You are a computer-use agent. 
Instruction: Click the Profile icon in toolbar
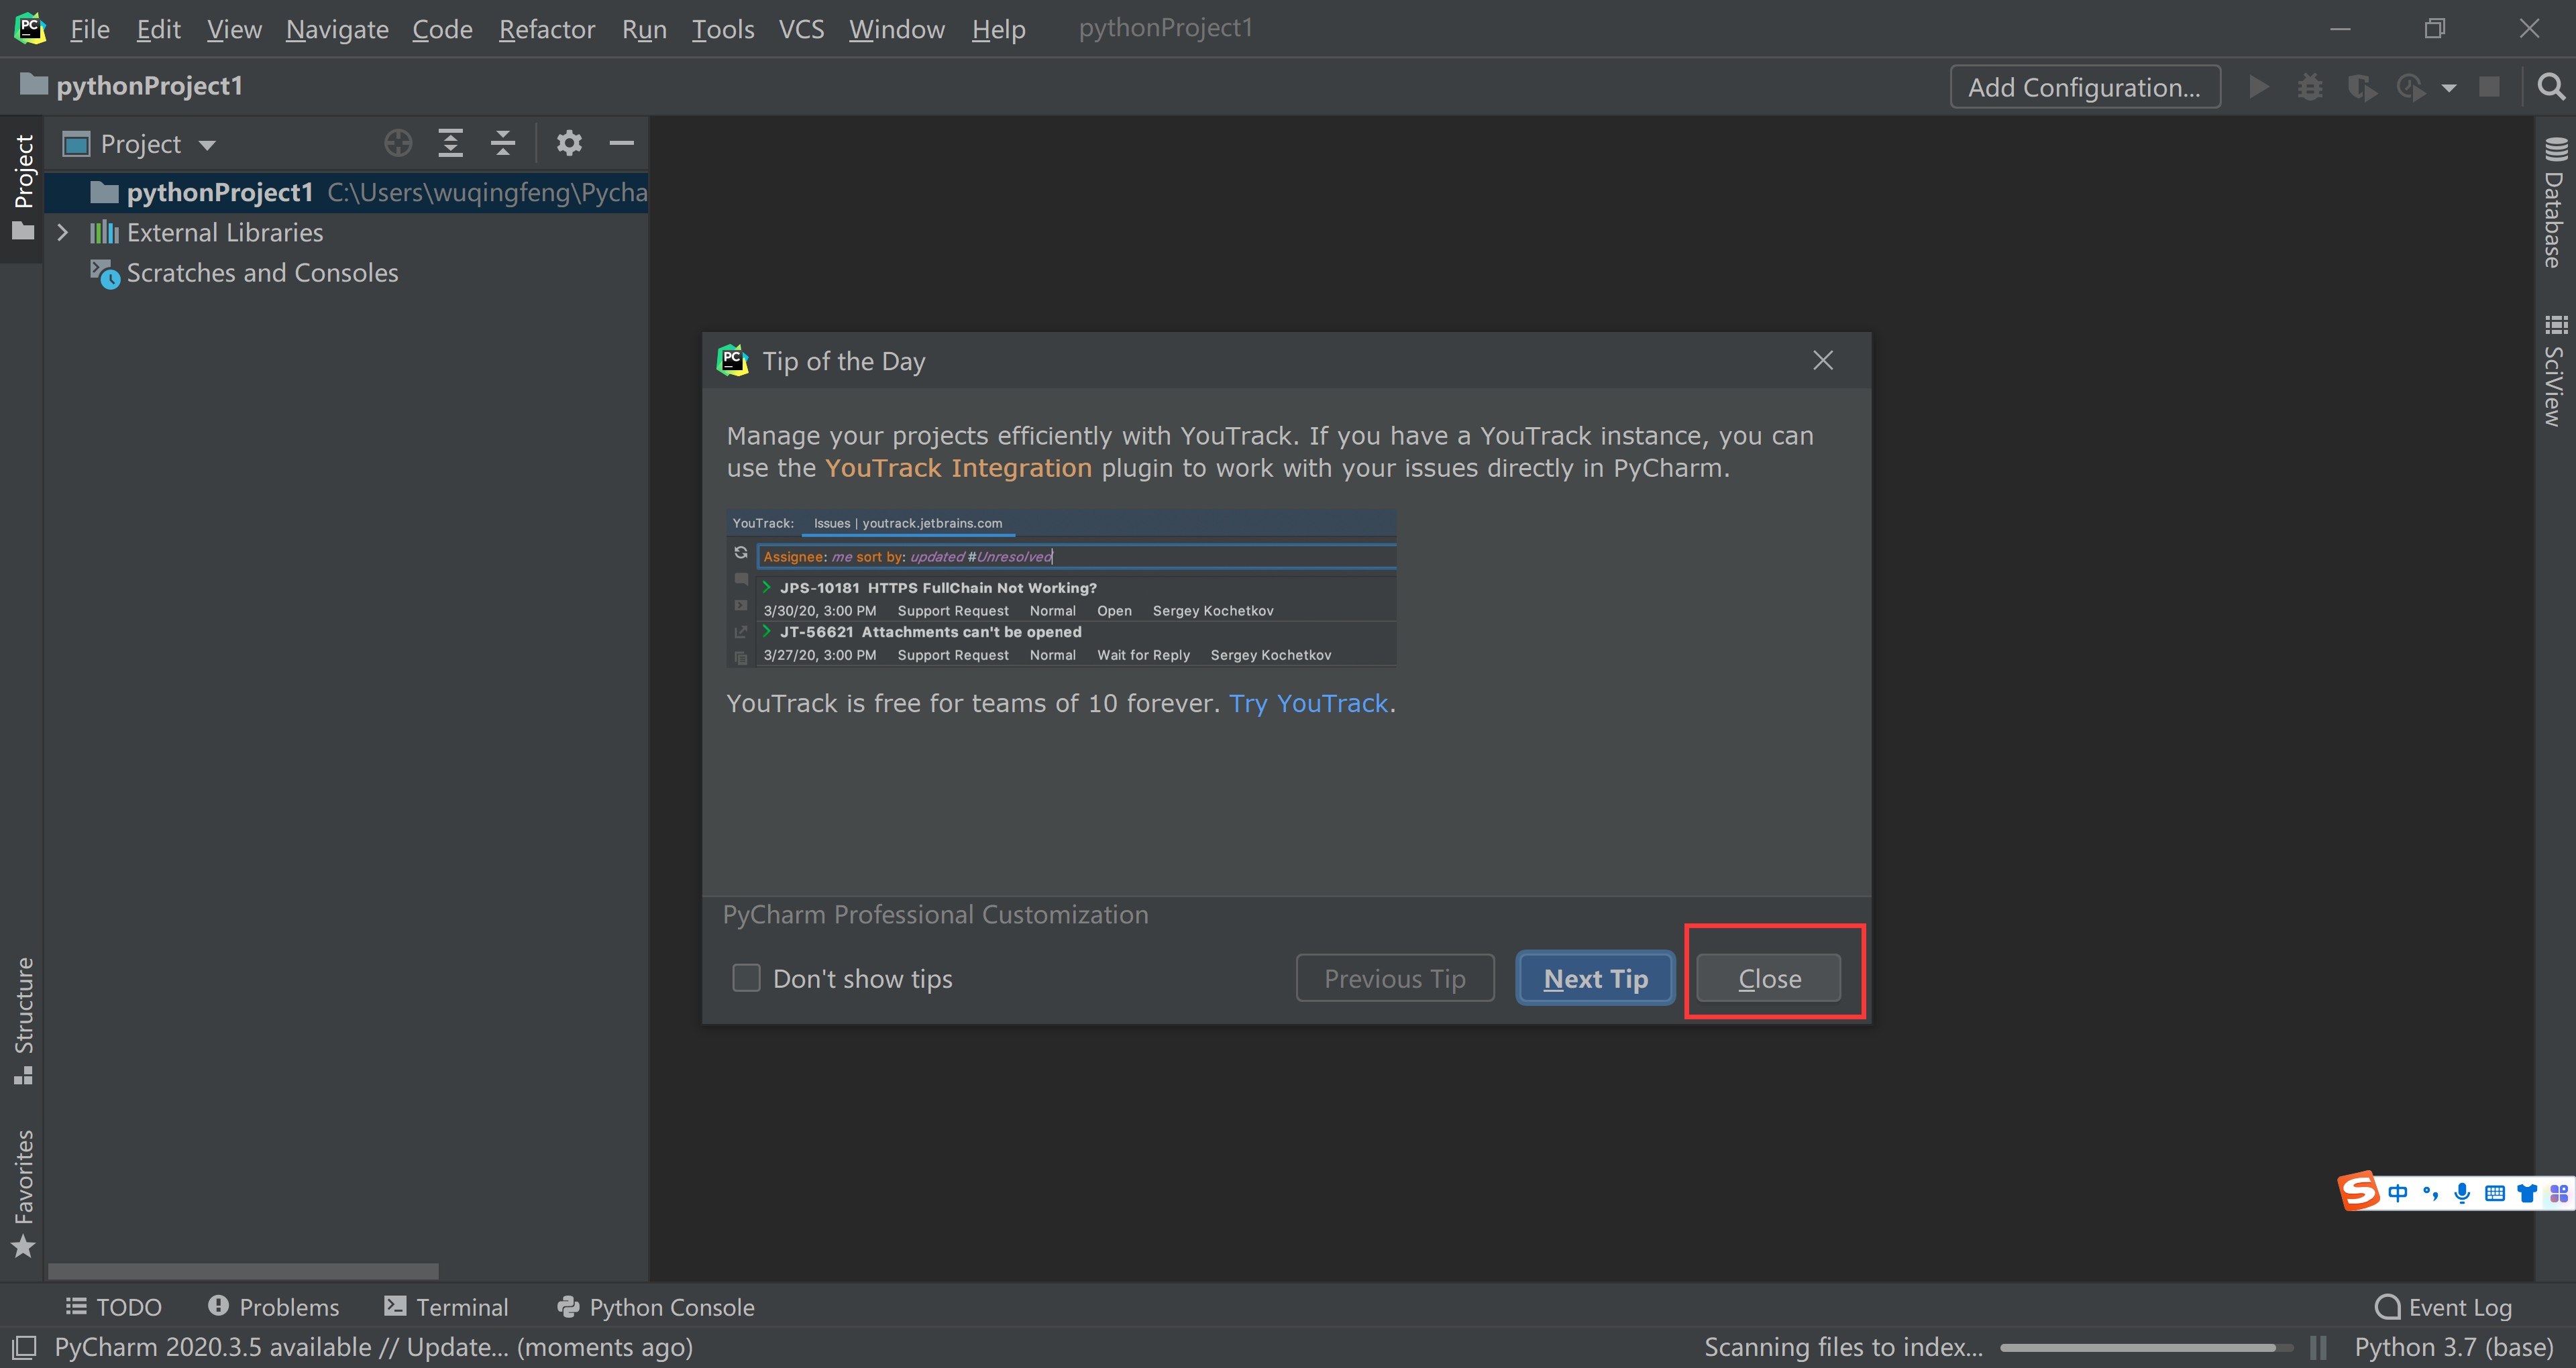2411,88
